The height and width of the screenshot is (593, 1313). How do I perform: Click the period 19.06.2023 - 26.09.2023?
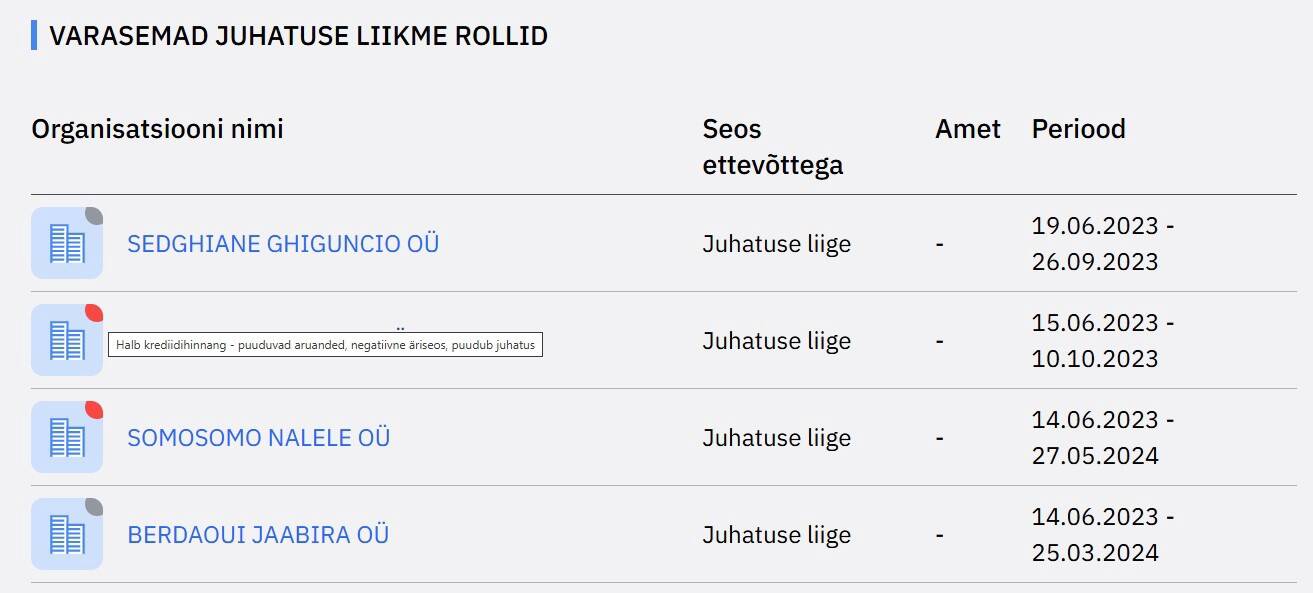1102,244
